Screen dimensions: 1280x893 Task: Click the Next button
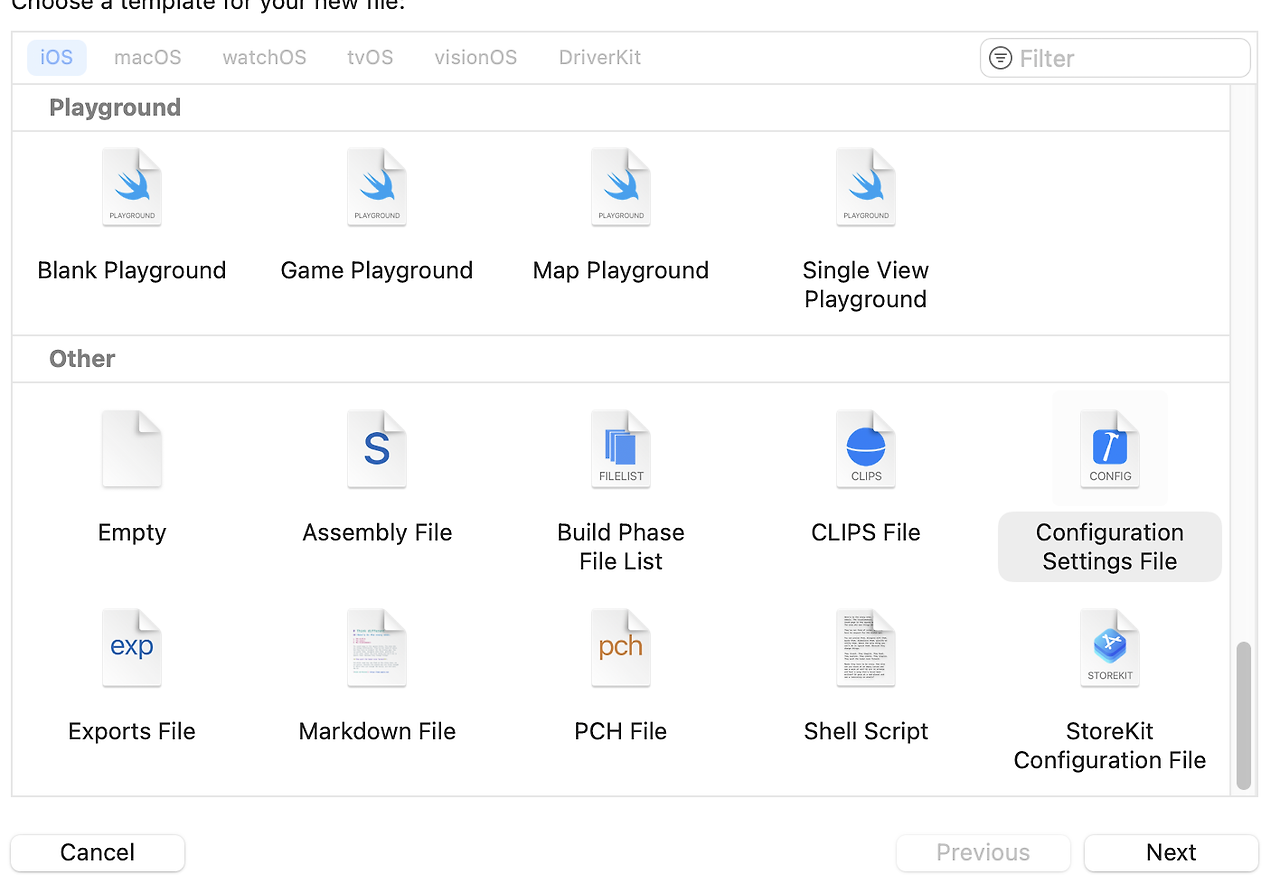click(1171, 852)
